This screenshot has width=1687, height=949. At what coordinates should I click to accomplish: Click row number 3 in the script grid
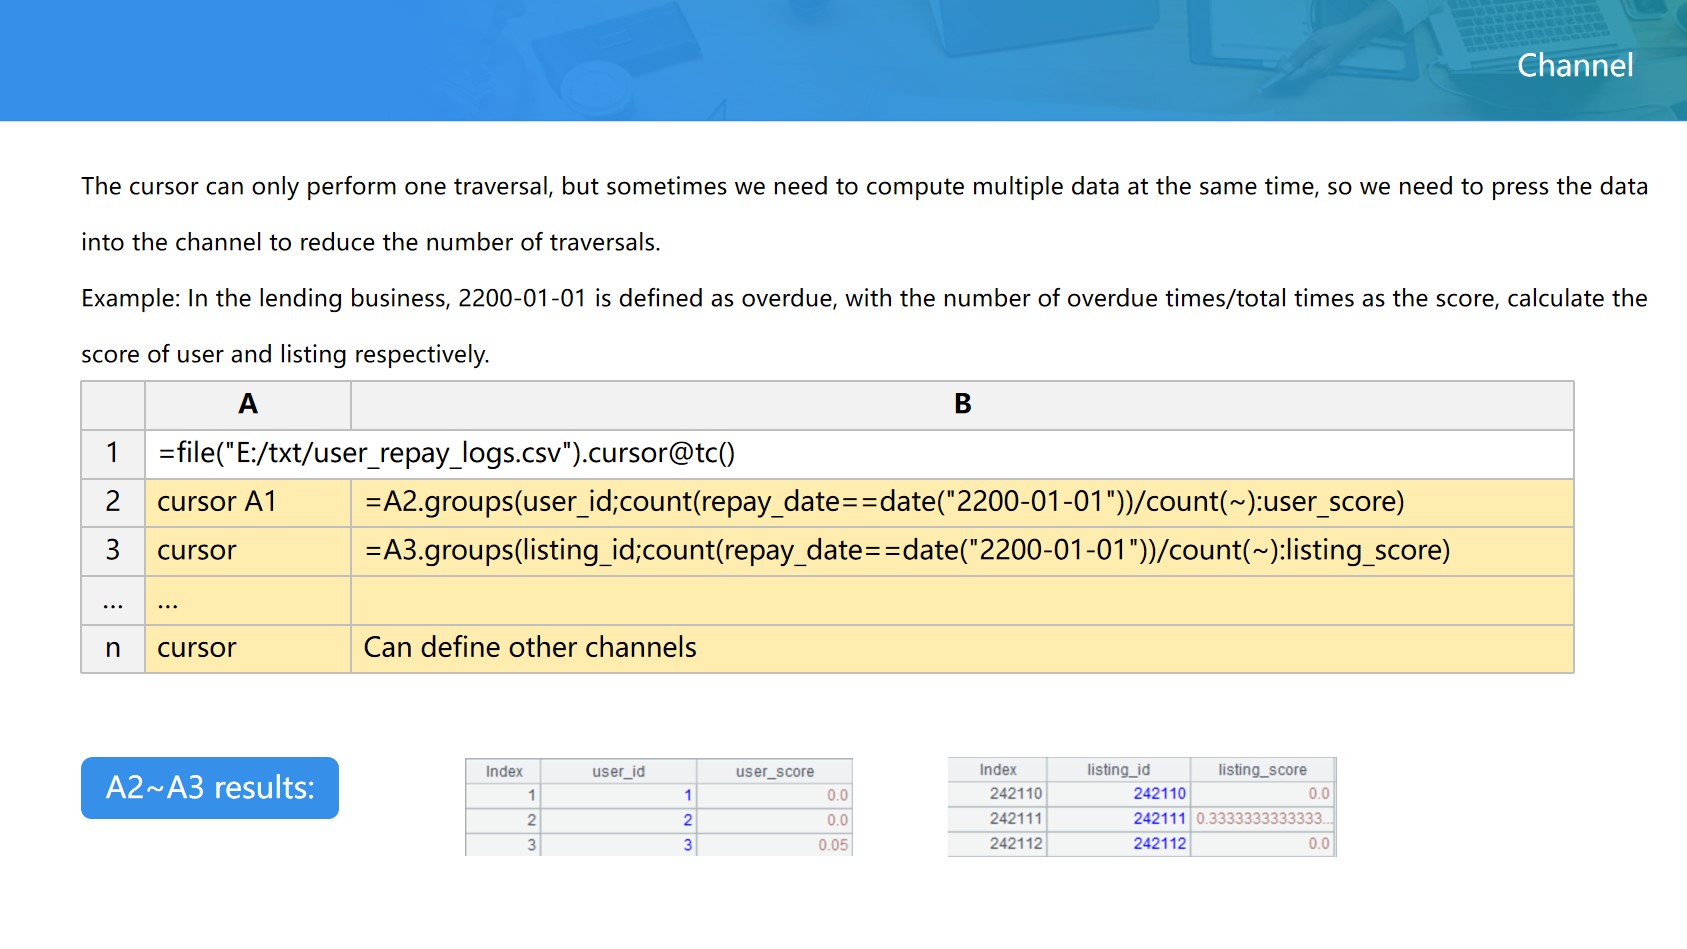click(x=113, y=551)
